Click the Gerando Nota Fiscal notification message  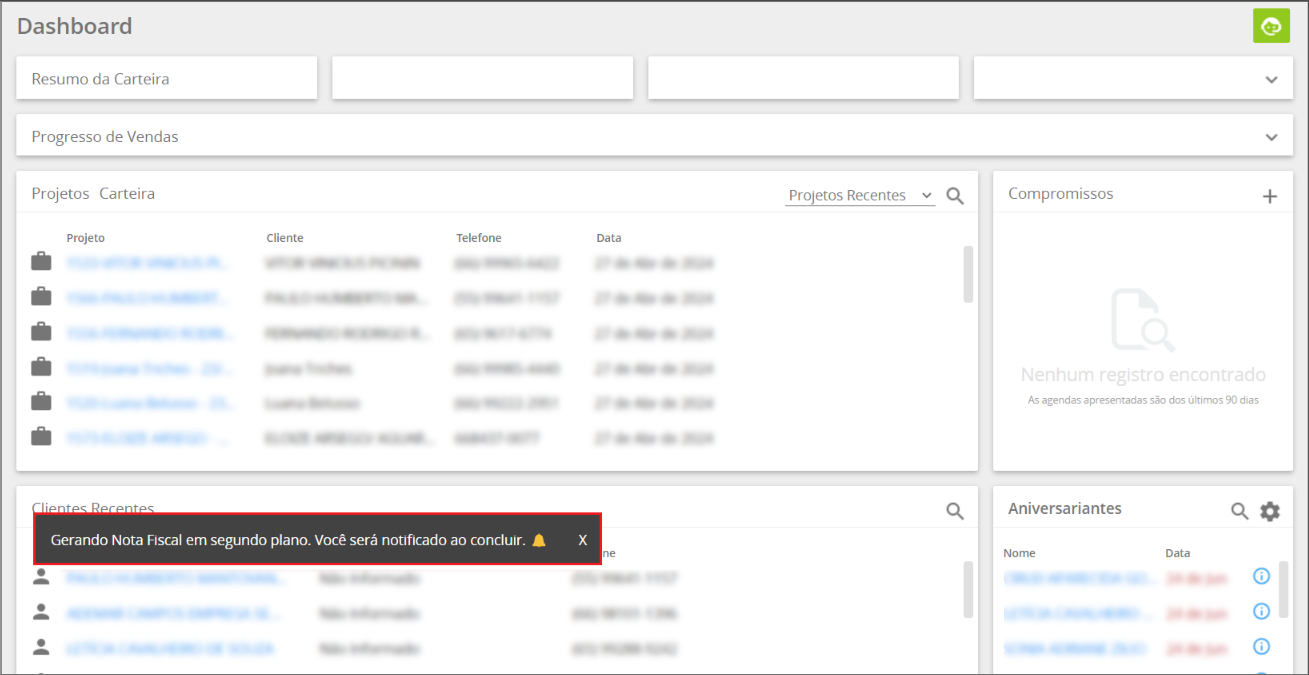(288, 540)
